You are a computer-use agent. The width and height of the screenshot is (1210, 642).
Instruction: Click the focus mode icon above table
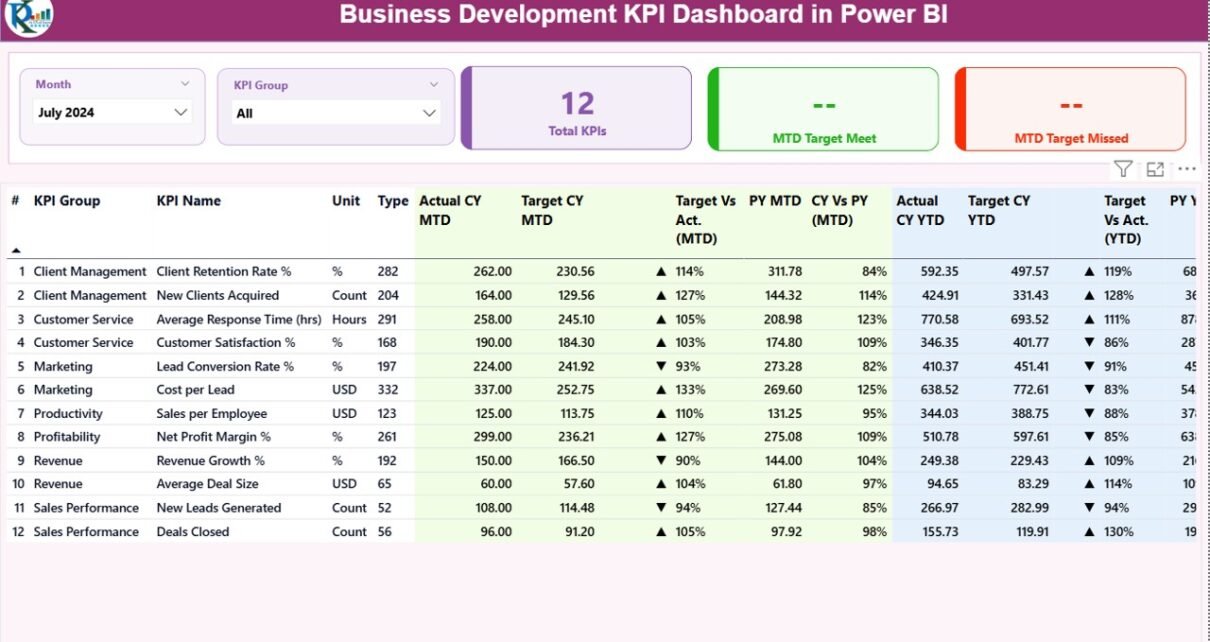1155,169
